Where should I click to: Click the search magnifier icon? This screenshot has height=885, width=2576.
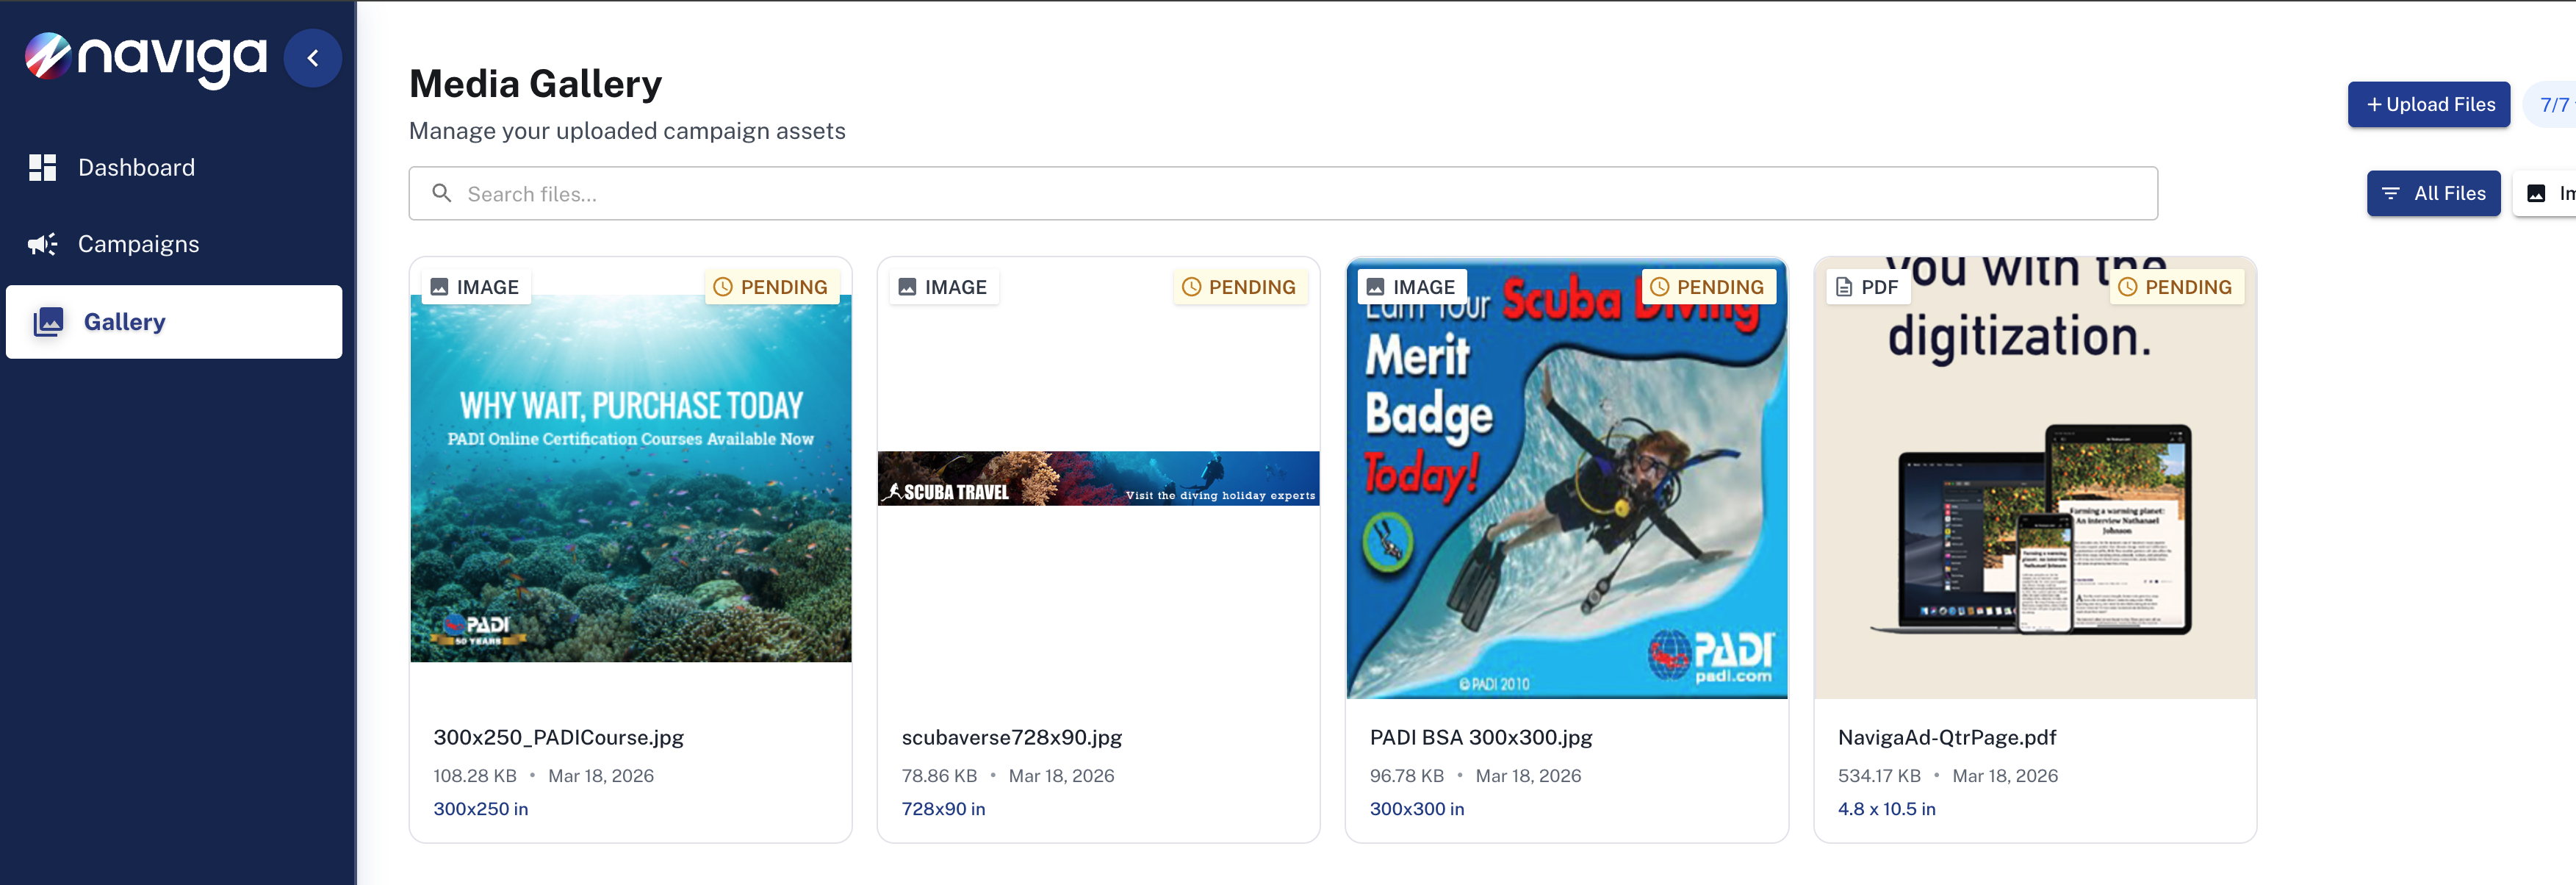[441, 193]
